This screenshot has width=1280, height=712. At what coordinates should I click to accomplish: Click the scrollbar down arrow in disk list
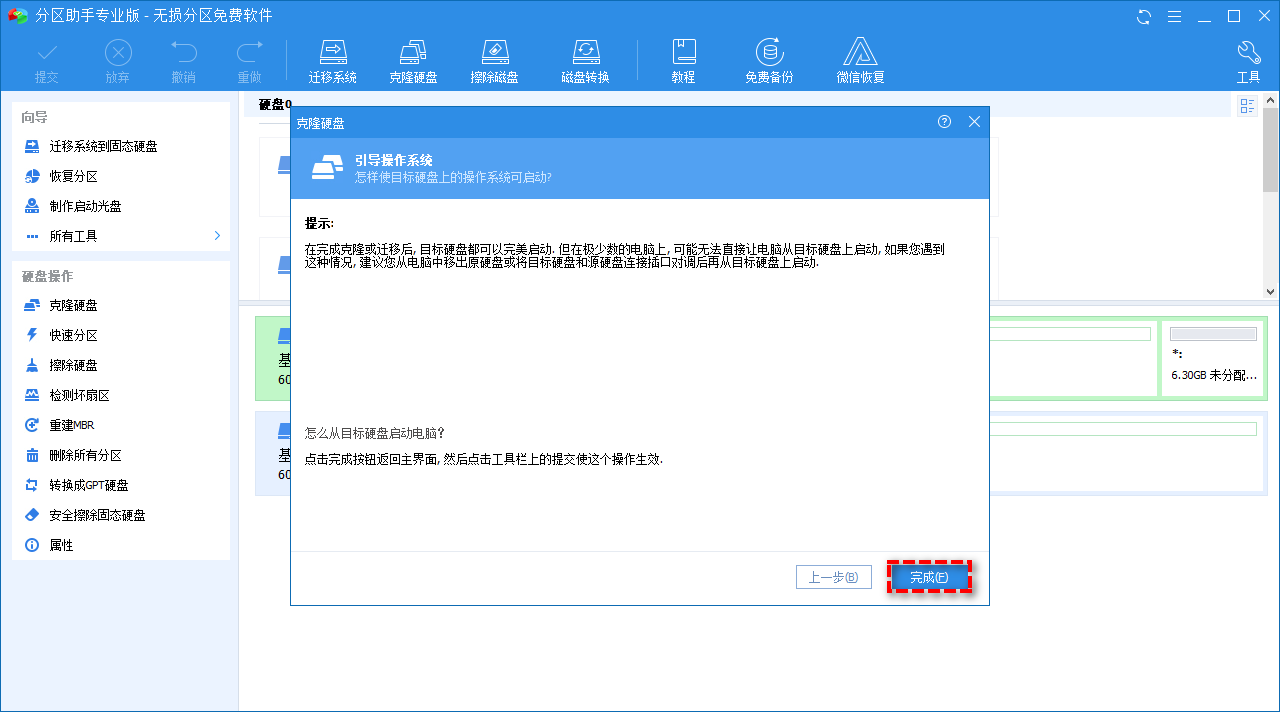(x=1270, y=291)
